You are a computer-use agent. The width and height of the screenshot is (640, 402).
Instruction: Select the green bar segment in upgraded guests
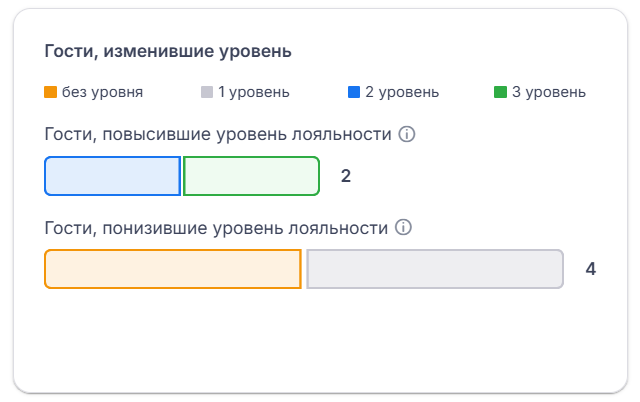[x=251, y=176]
